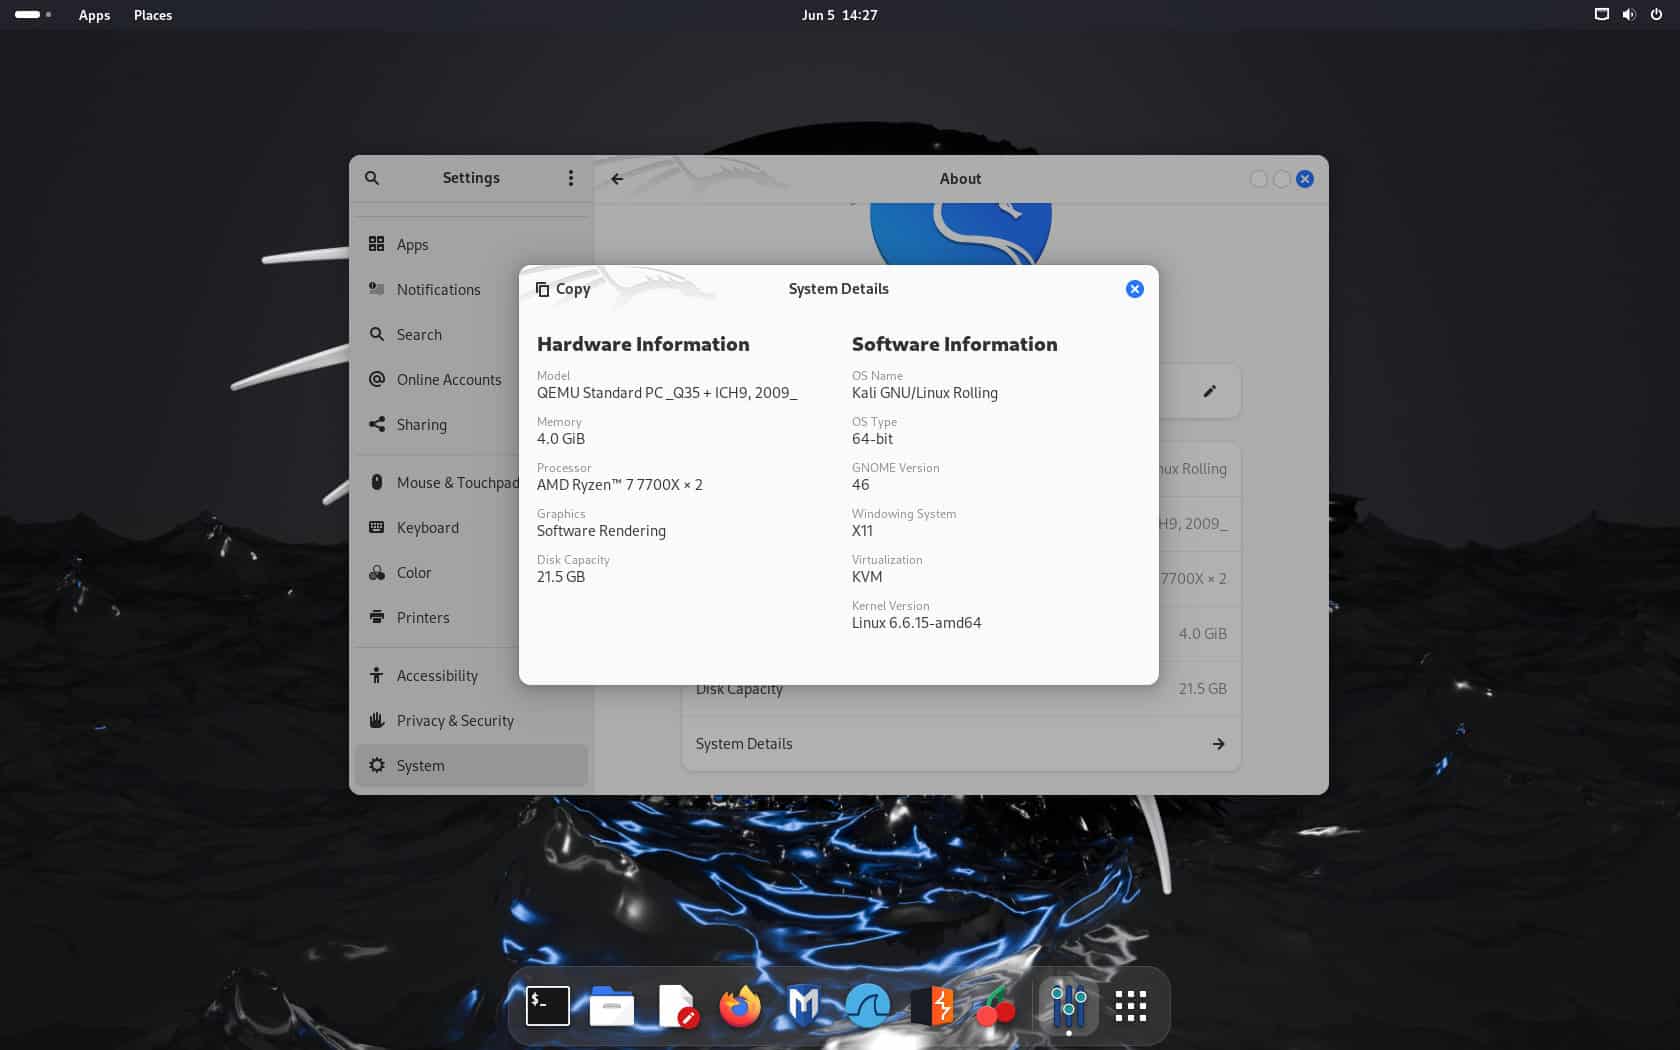The width and height of the screenshot is (1680, 1050).
Task: Open the Files application from the dock
Action: click(611, 1005)
